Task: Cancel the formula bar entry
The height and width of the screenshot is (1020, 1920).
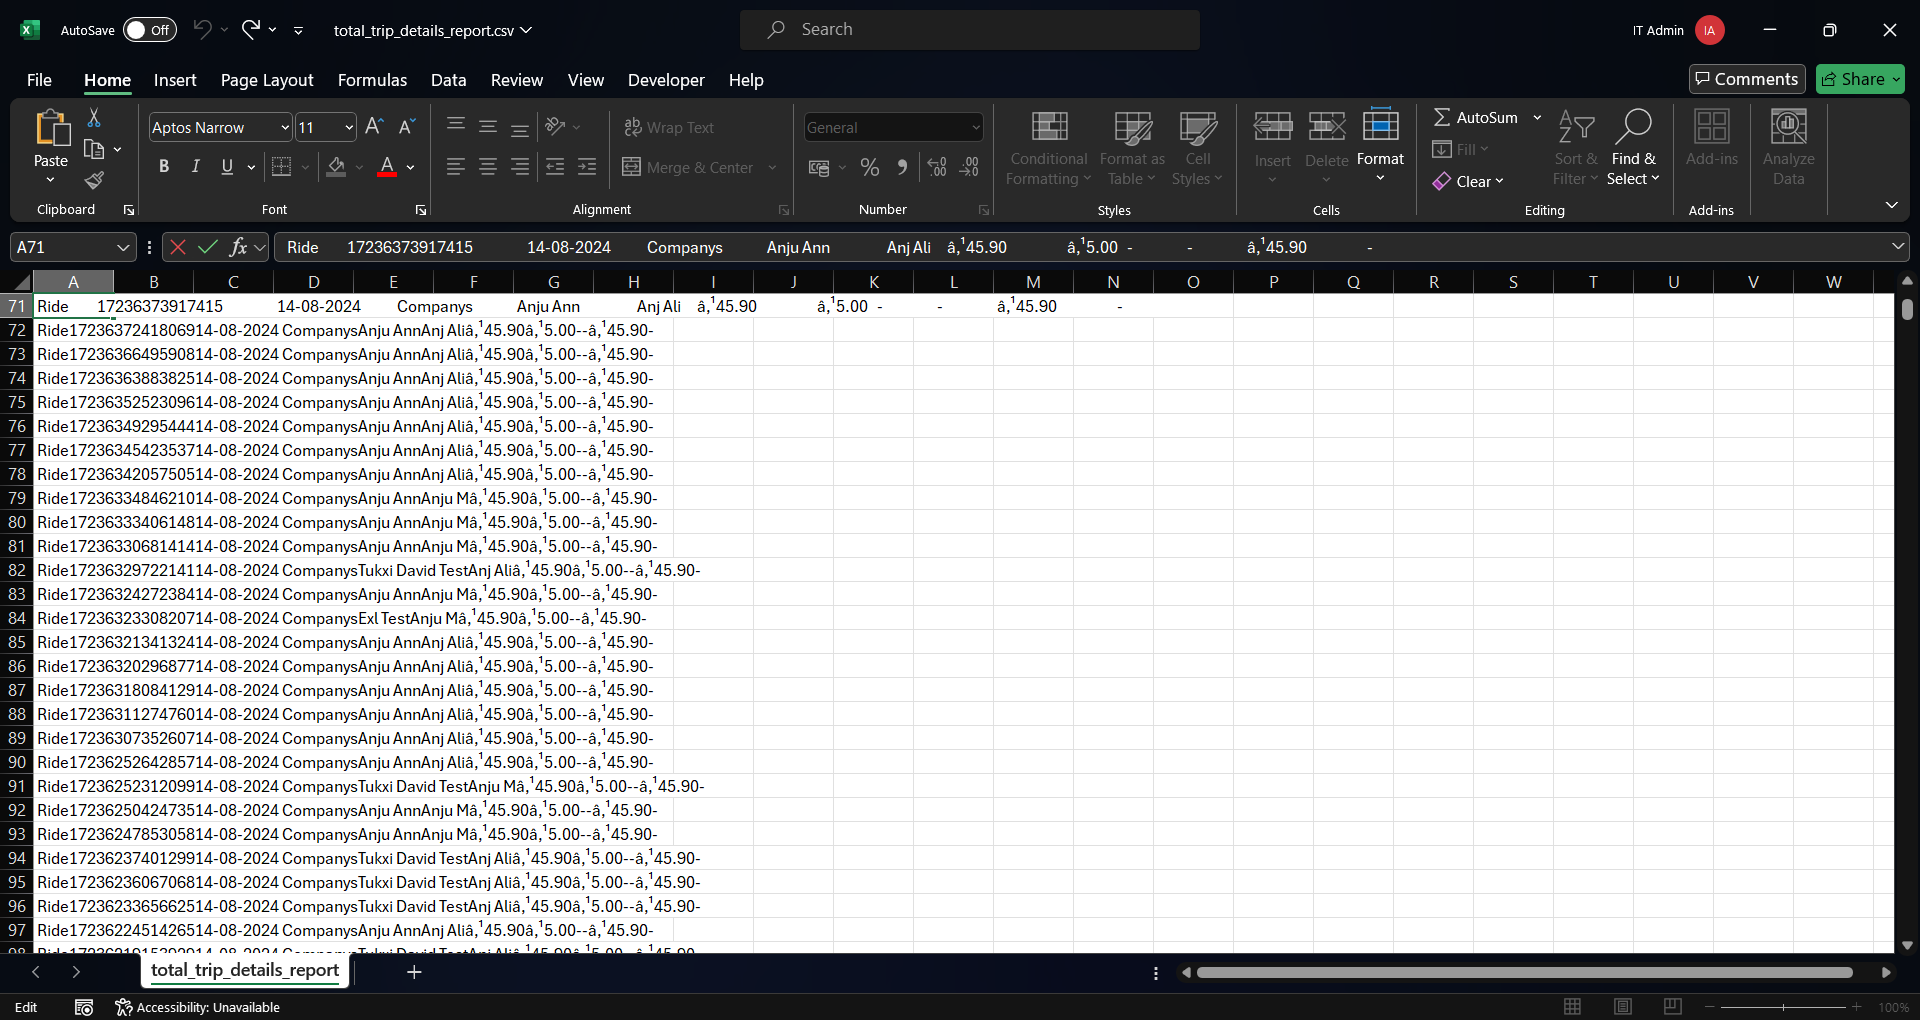Action: click(178, 247)
